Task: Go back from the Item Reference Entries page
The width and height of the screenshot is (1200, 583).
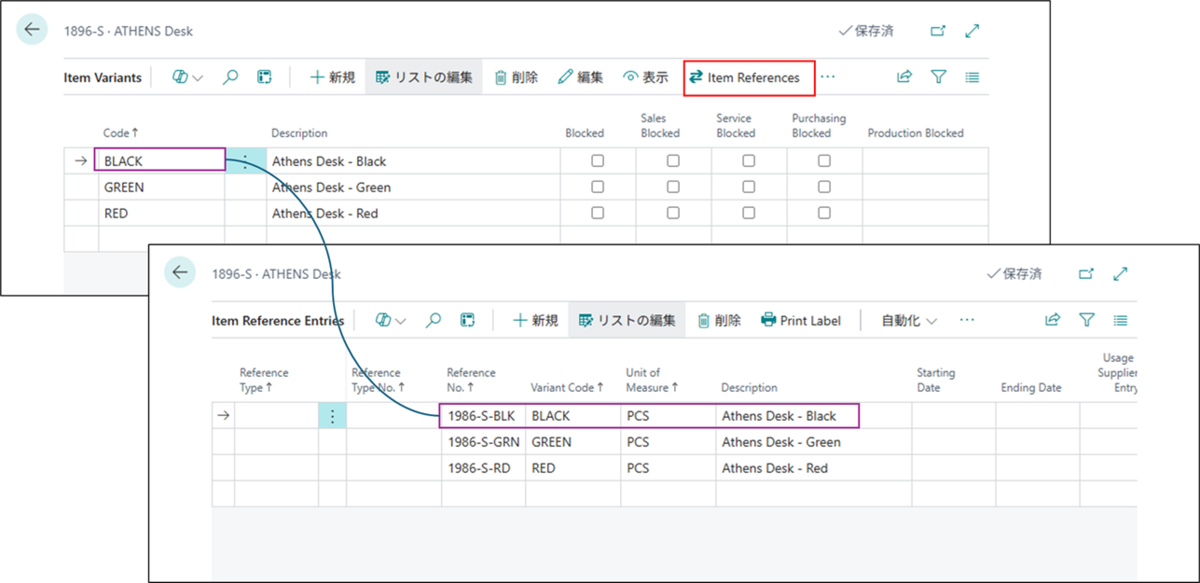Action: pyautogui.click(x=180, y=273)
